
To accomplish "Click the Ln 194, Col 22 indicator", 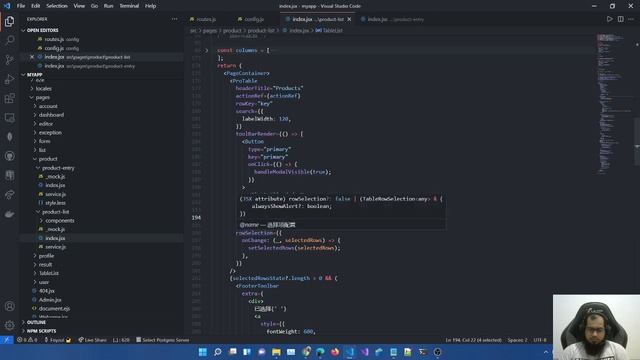I will point(473,340).
